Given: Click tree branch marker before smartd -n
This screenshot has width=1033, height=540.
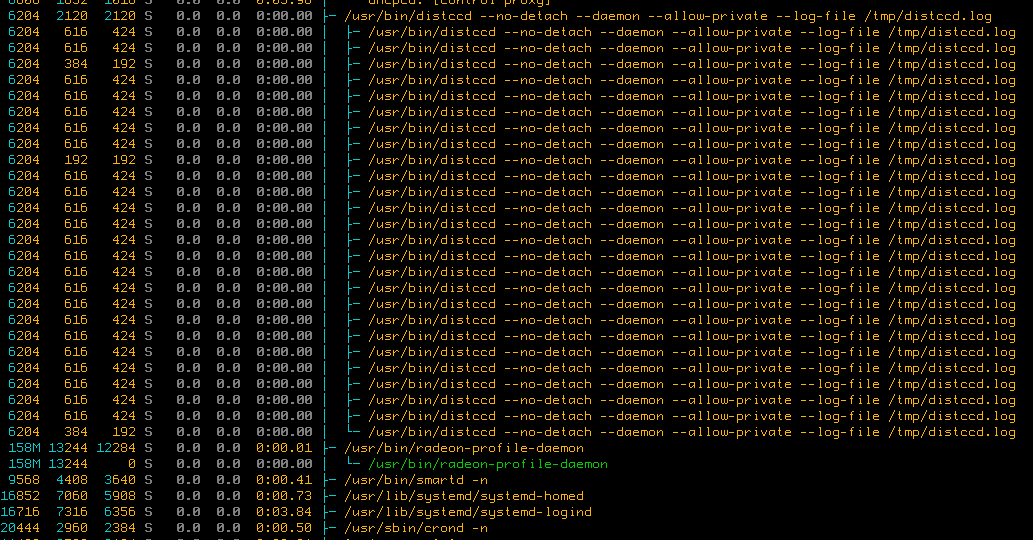Looking at the screenshot, I should [x=330, y=480].
